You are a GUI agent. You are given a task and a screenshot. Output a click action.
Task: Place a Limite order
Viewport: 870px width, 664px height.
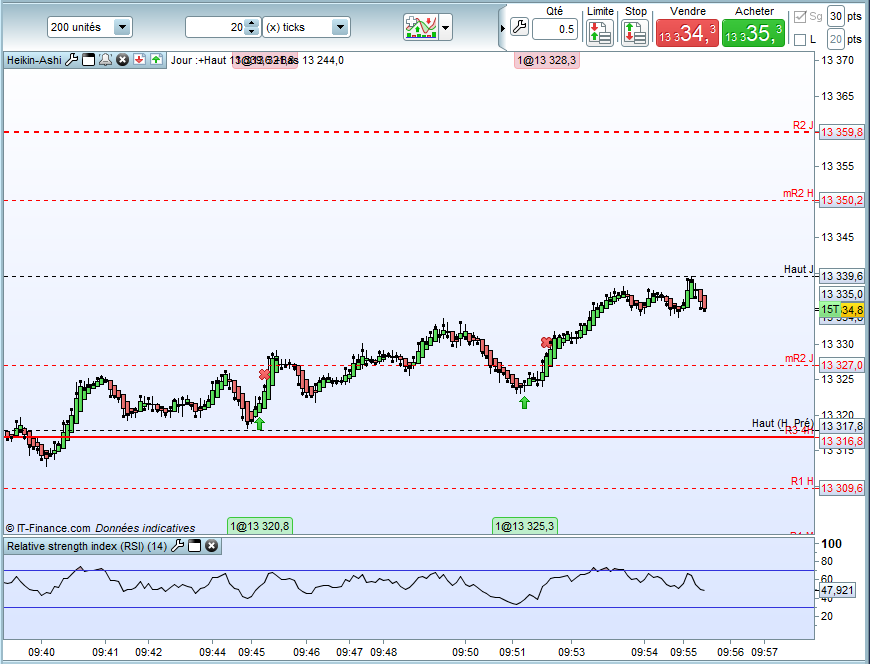(600, 33)
